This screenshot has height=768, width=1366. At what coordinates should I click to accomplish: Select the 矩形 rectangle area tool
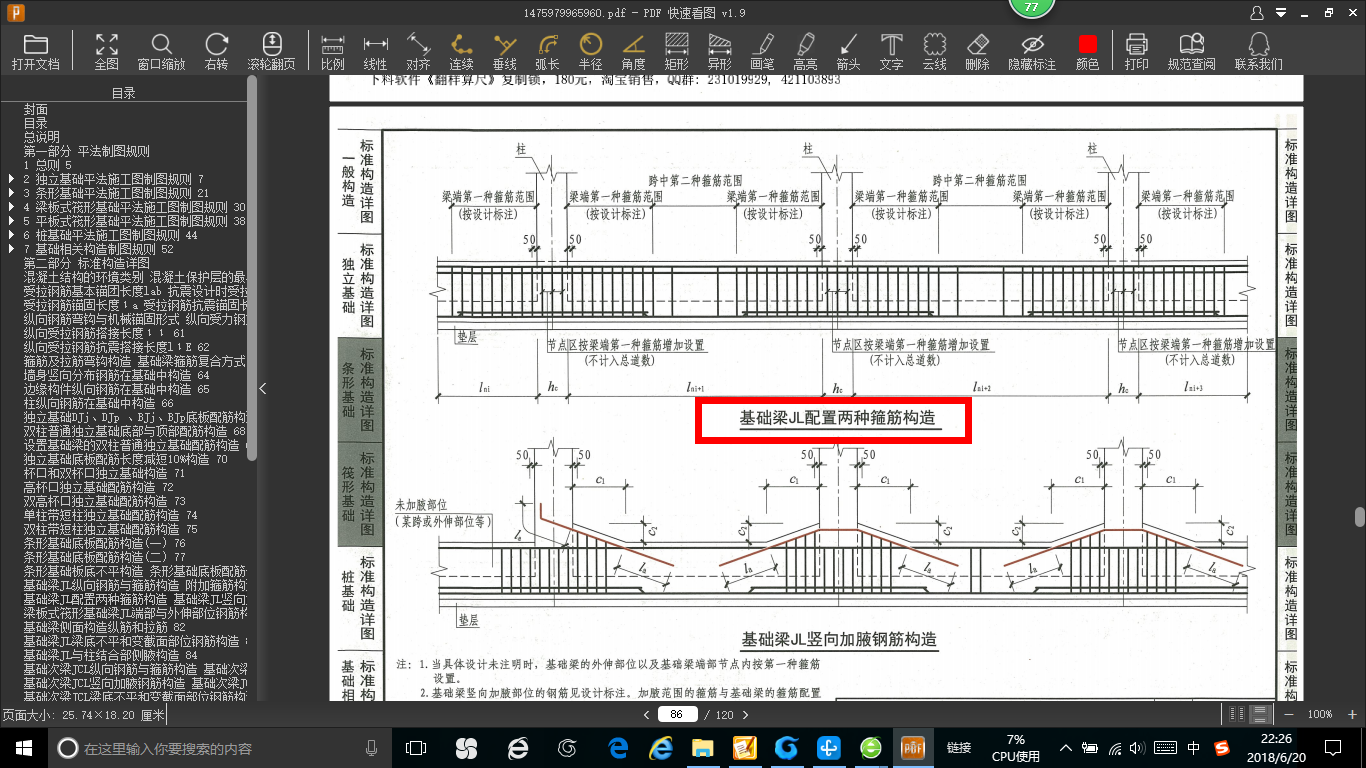pyautogui.click(x=677, y=45)
